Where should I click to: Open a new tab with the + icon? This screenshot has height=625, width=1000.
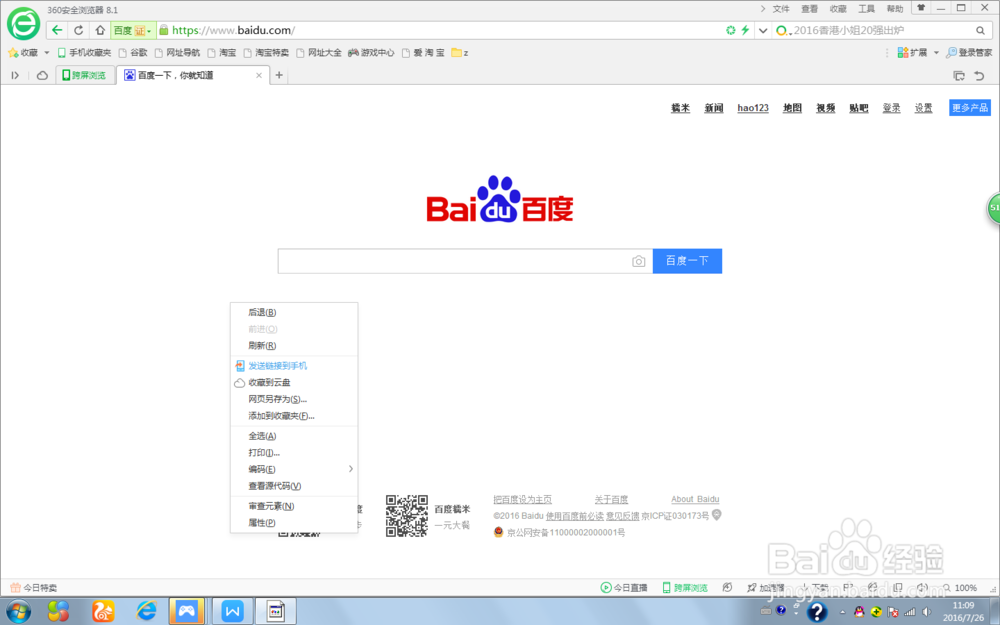click(280, 74)
